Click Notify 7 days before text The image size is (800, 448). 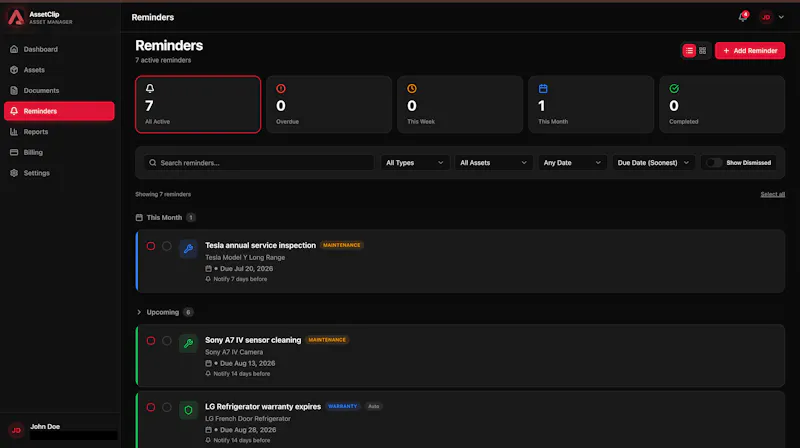[240, 279]
